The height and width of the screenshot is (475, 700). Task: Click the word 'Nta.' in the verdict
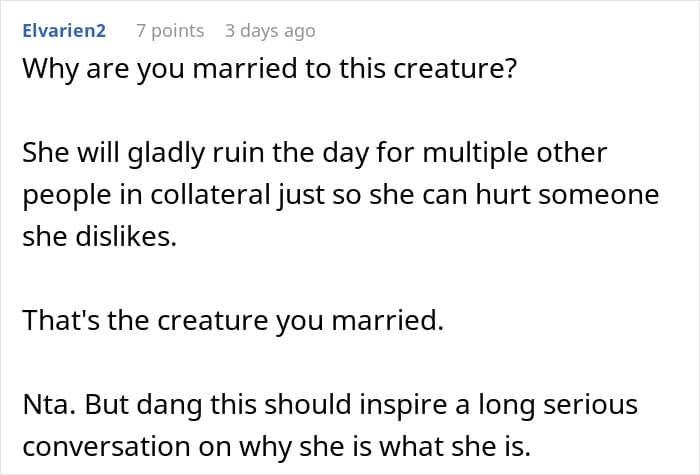pos(45,405)
